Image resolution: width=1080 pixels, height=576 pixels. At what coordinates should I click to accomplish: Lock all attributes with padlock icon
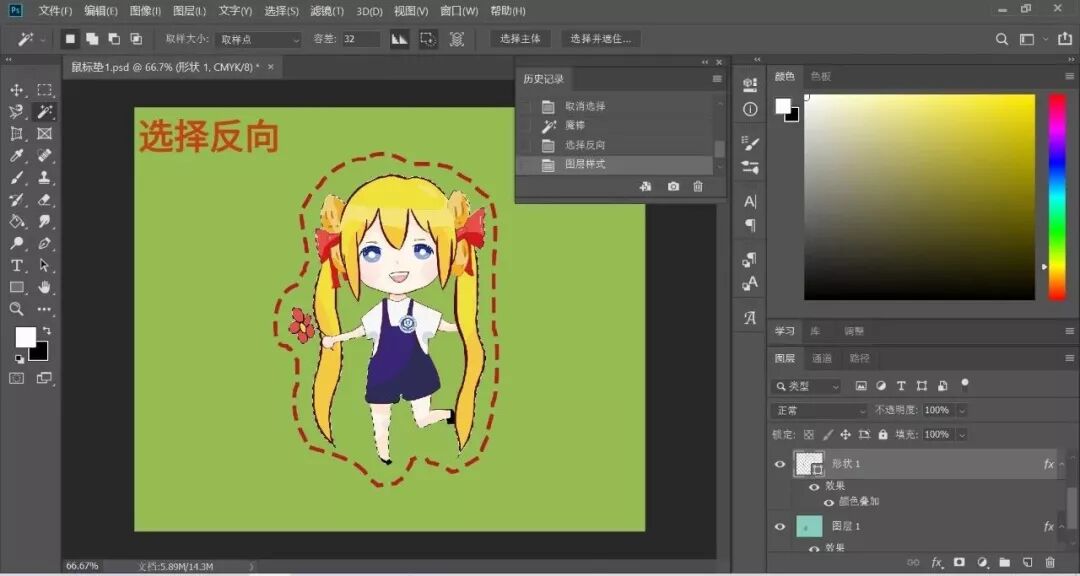[x=883, y=435]
